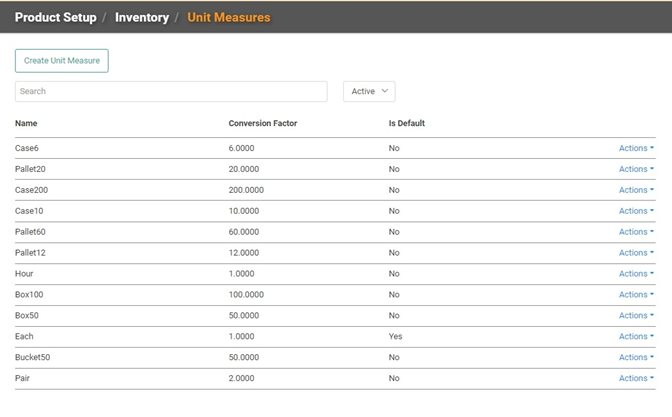Select the Unit Measures breadcrumb
This screenshot has height=417, width=672.
[229, 17]
